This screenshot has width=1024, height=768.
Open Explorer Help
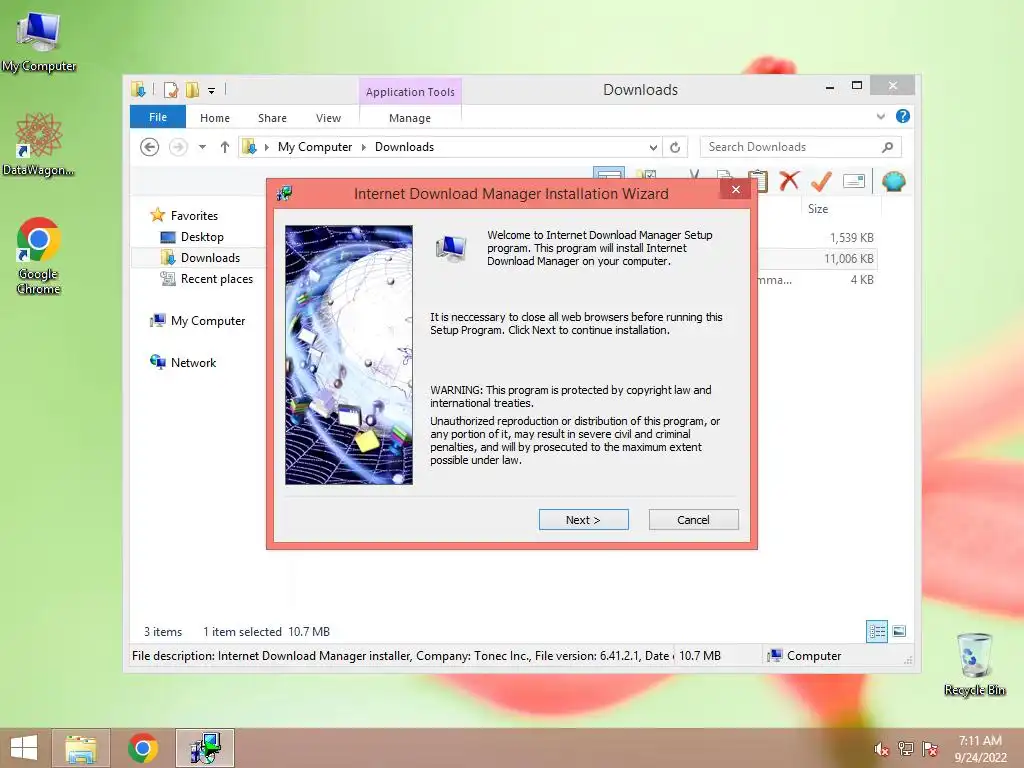tap(903, 116)
